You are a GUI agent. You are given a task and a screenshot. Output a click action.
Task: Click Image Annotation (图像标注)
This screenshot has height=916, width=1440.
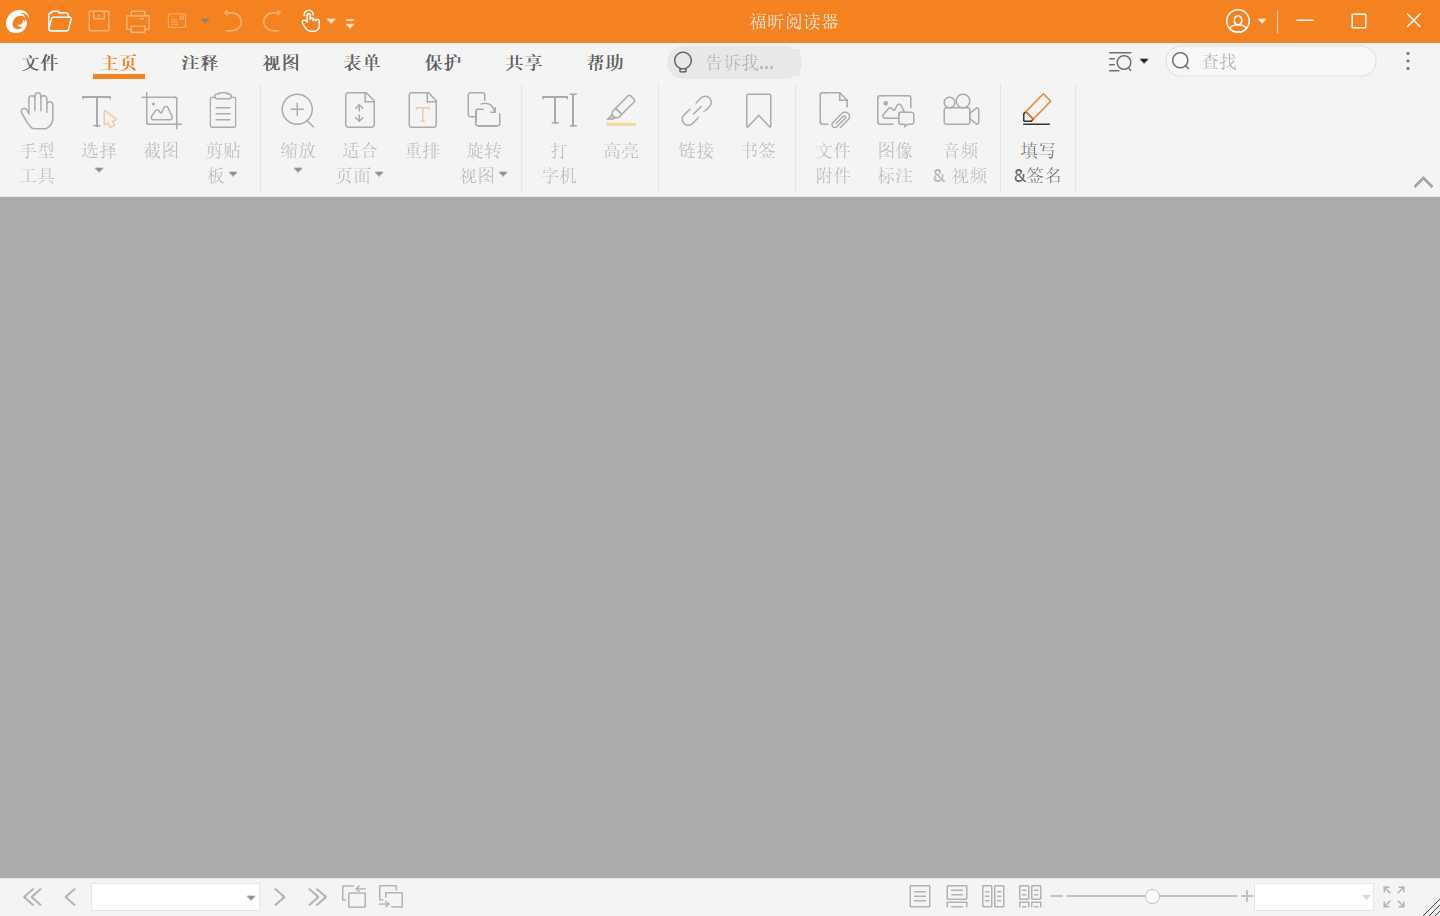click(895, 138)
